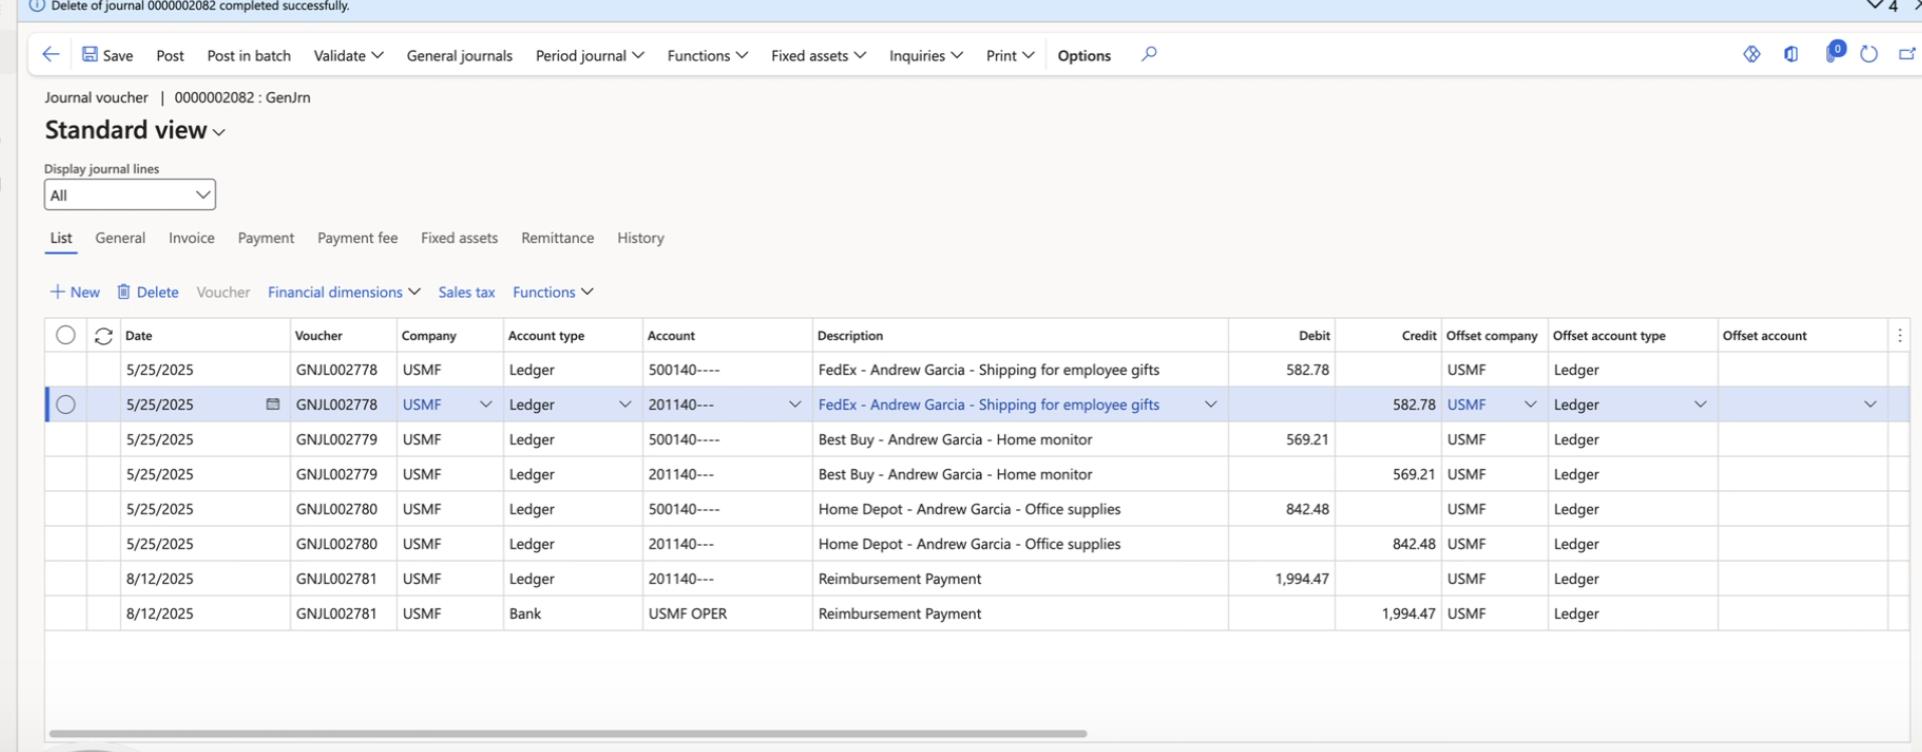The image size is (1922, 752).
Task: Open Office app integration icon
Action: 1791,54
